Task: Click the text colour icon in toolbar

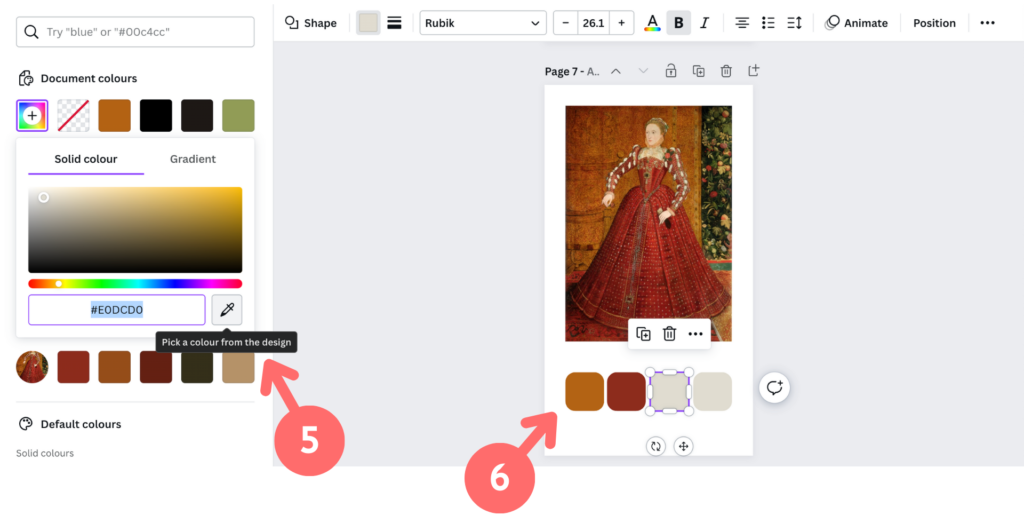Action: [x=652, y=23]
